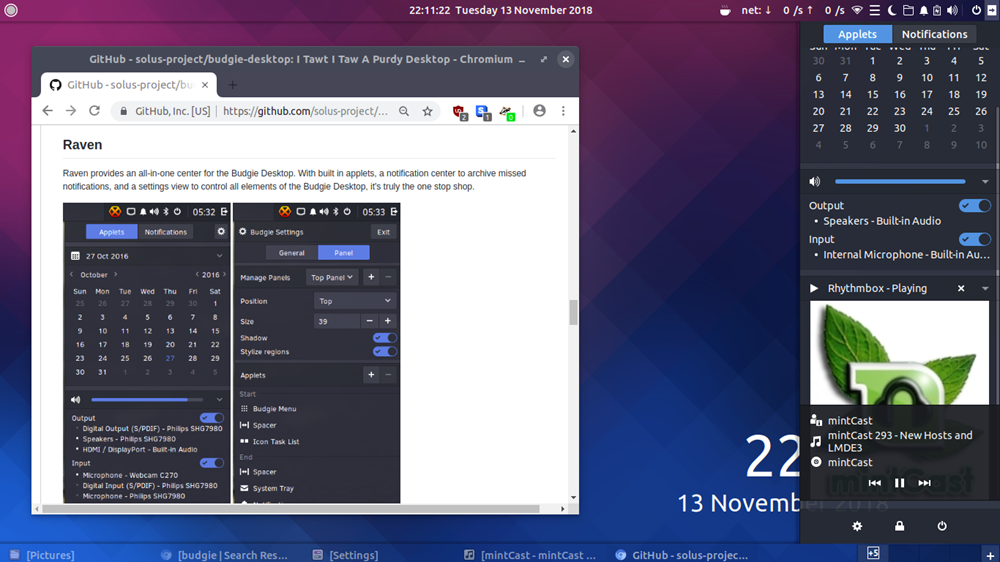Bookmark this page with the star icon
This screenshot has height=562, width=1000.
coord(427,111)
